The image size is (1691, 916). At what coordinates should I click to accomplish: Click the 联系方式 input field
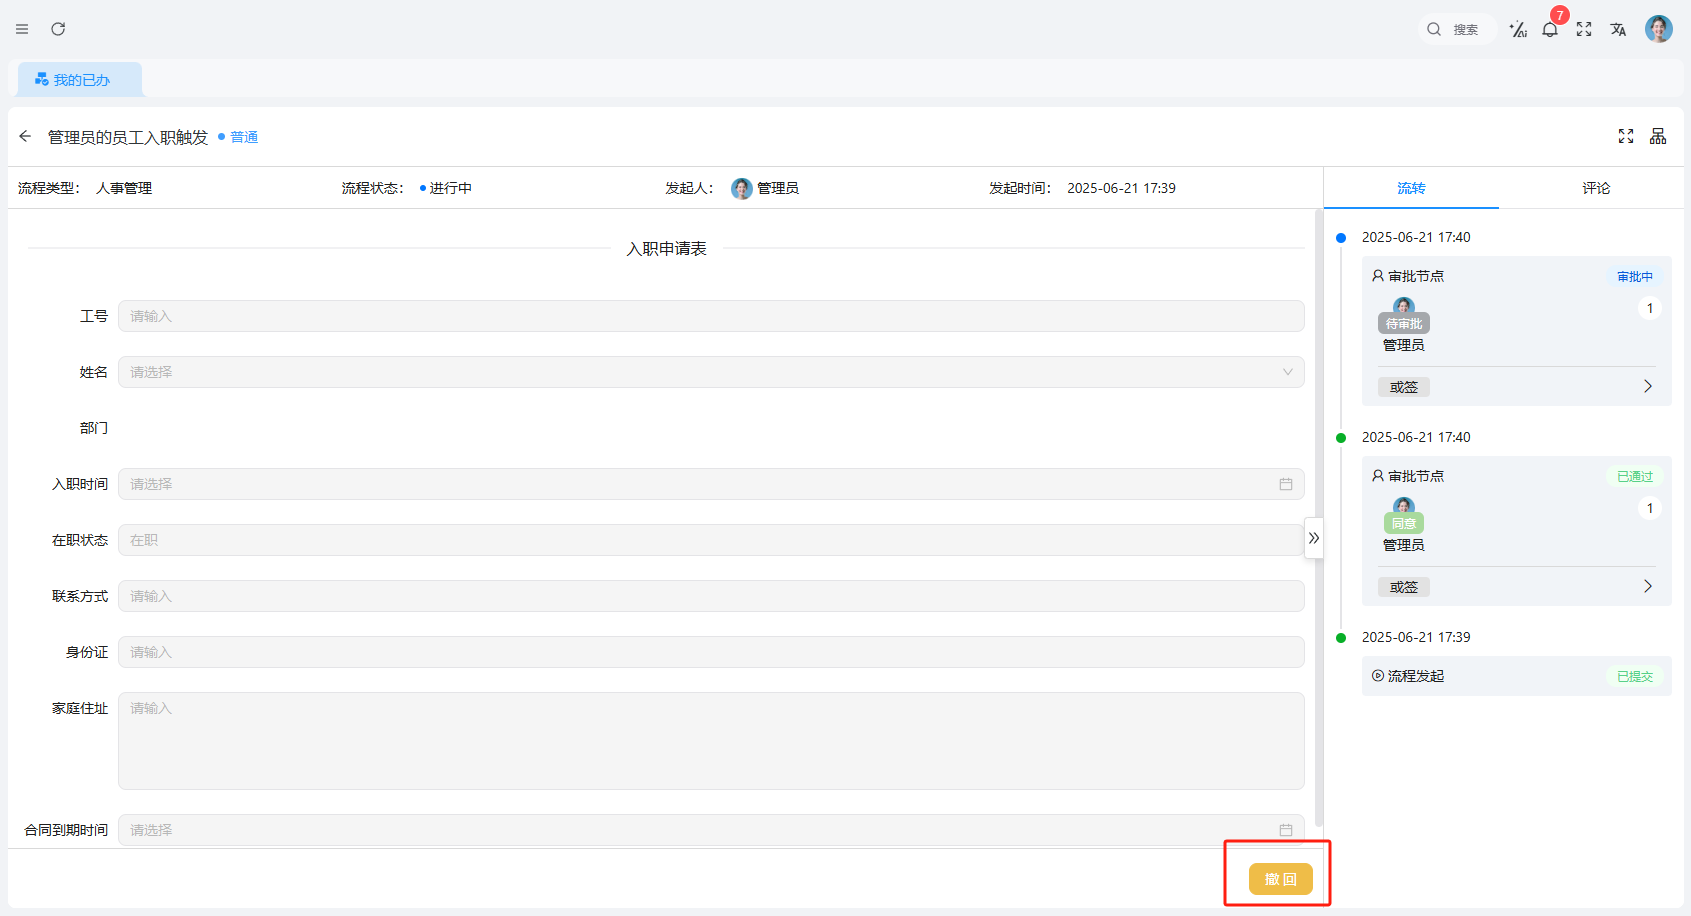711,596
